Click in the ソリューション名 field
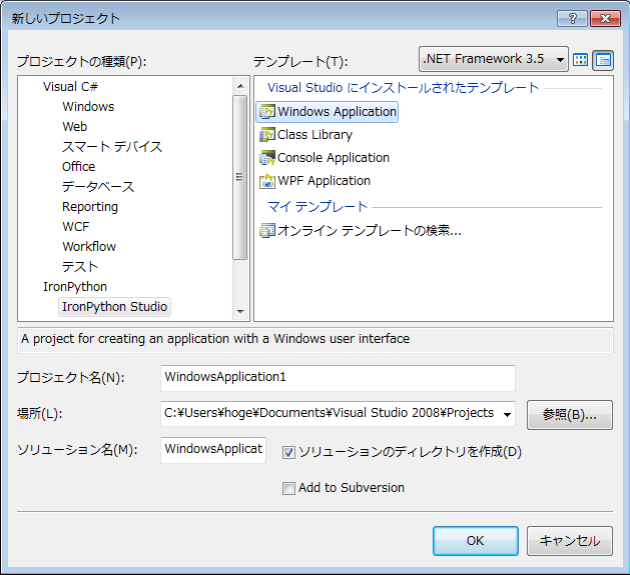This screenshot has width=630, height=575. point(213,450)
